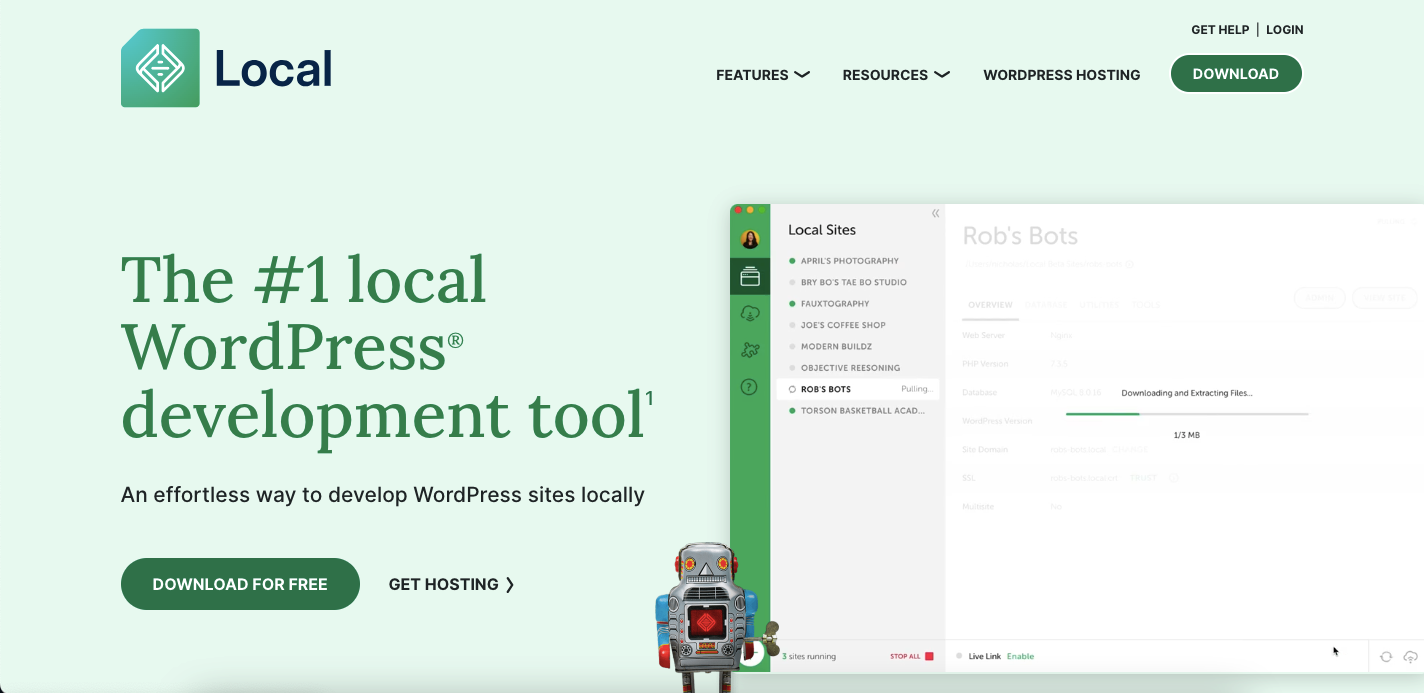Click the Download button in header

click(x=1236, y=74)
